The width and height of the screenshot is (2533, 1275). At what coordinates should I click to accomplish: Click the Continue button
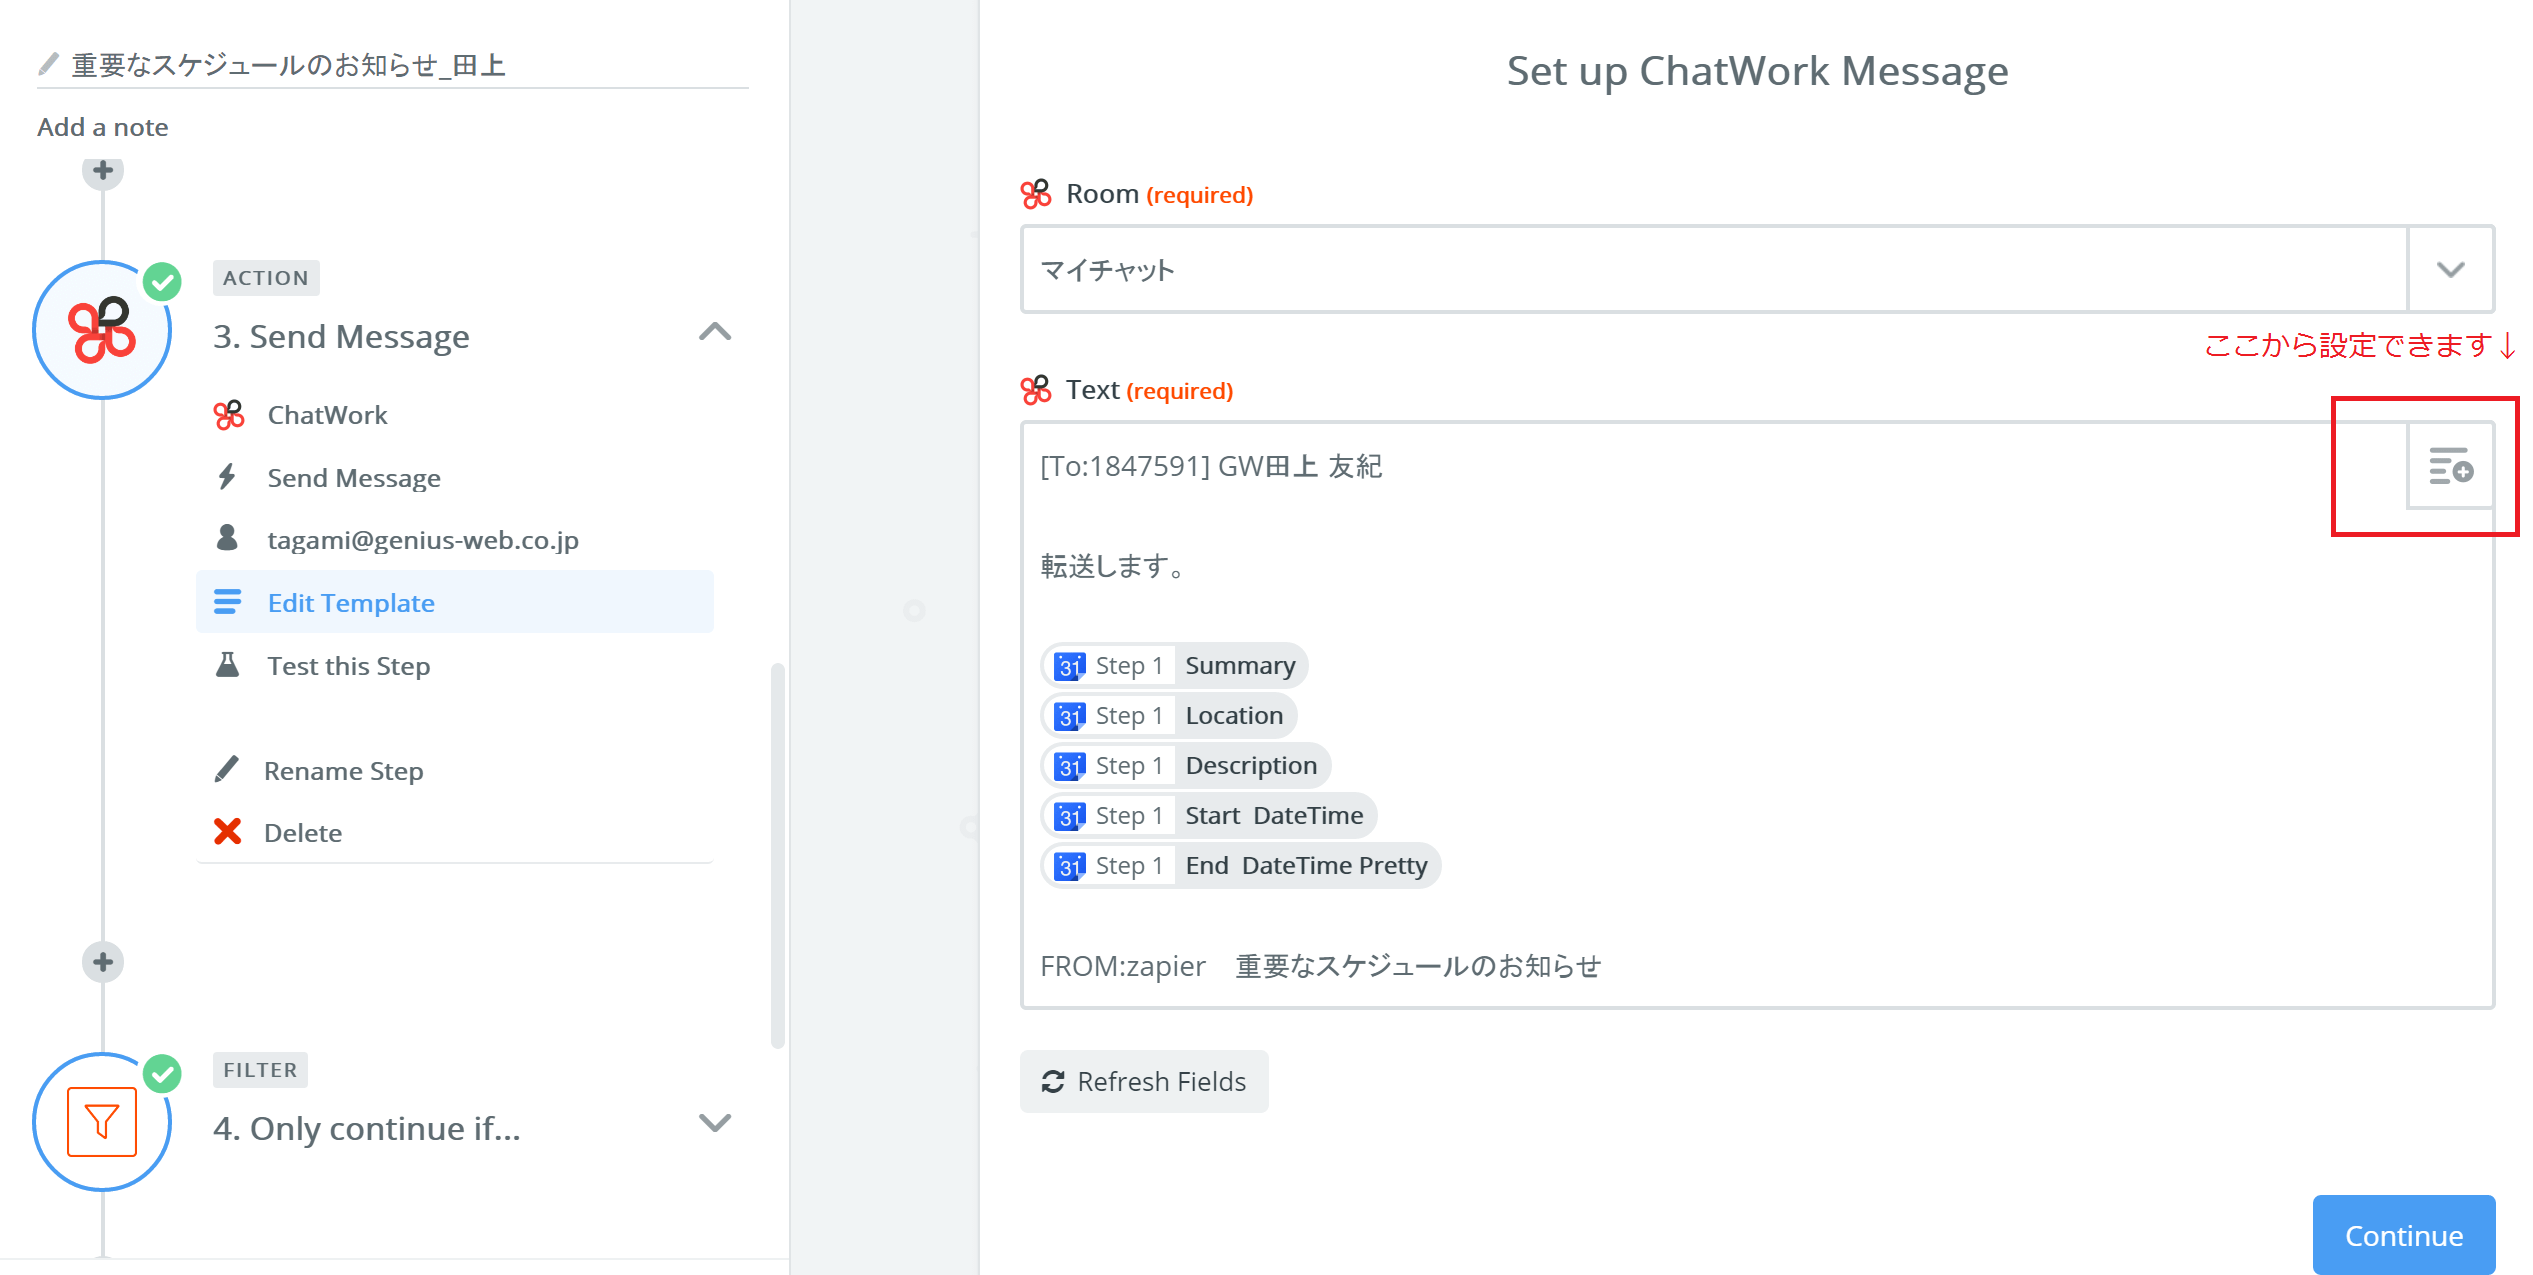coord(2404,1235)
